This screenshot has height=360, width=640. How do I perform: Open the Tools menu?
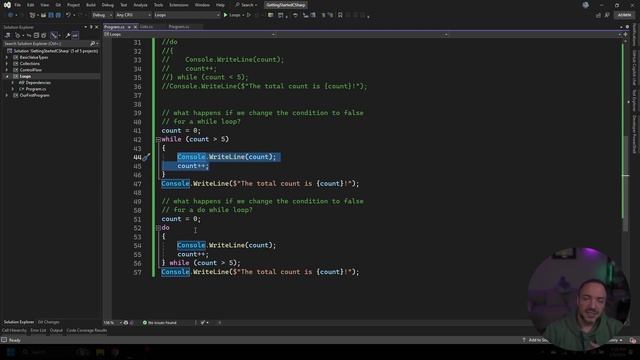point(158,5)
